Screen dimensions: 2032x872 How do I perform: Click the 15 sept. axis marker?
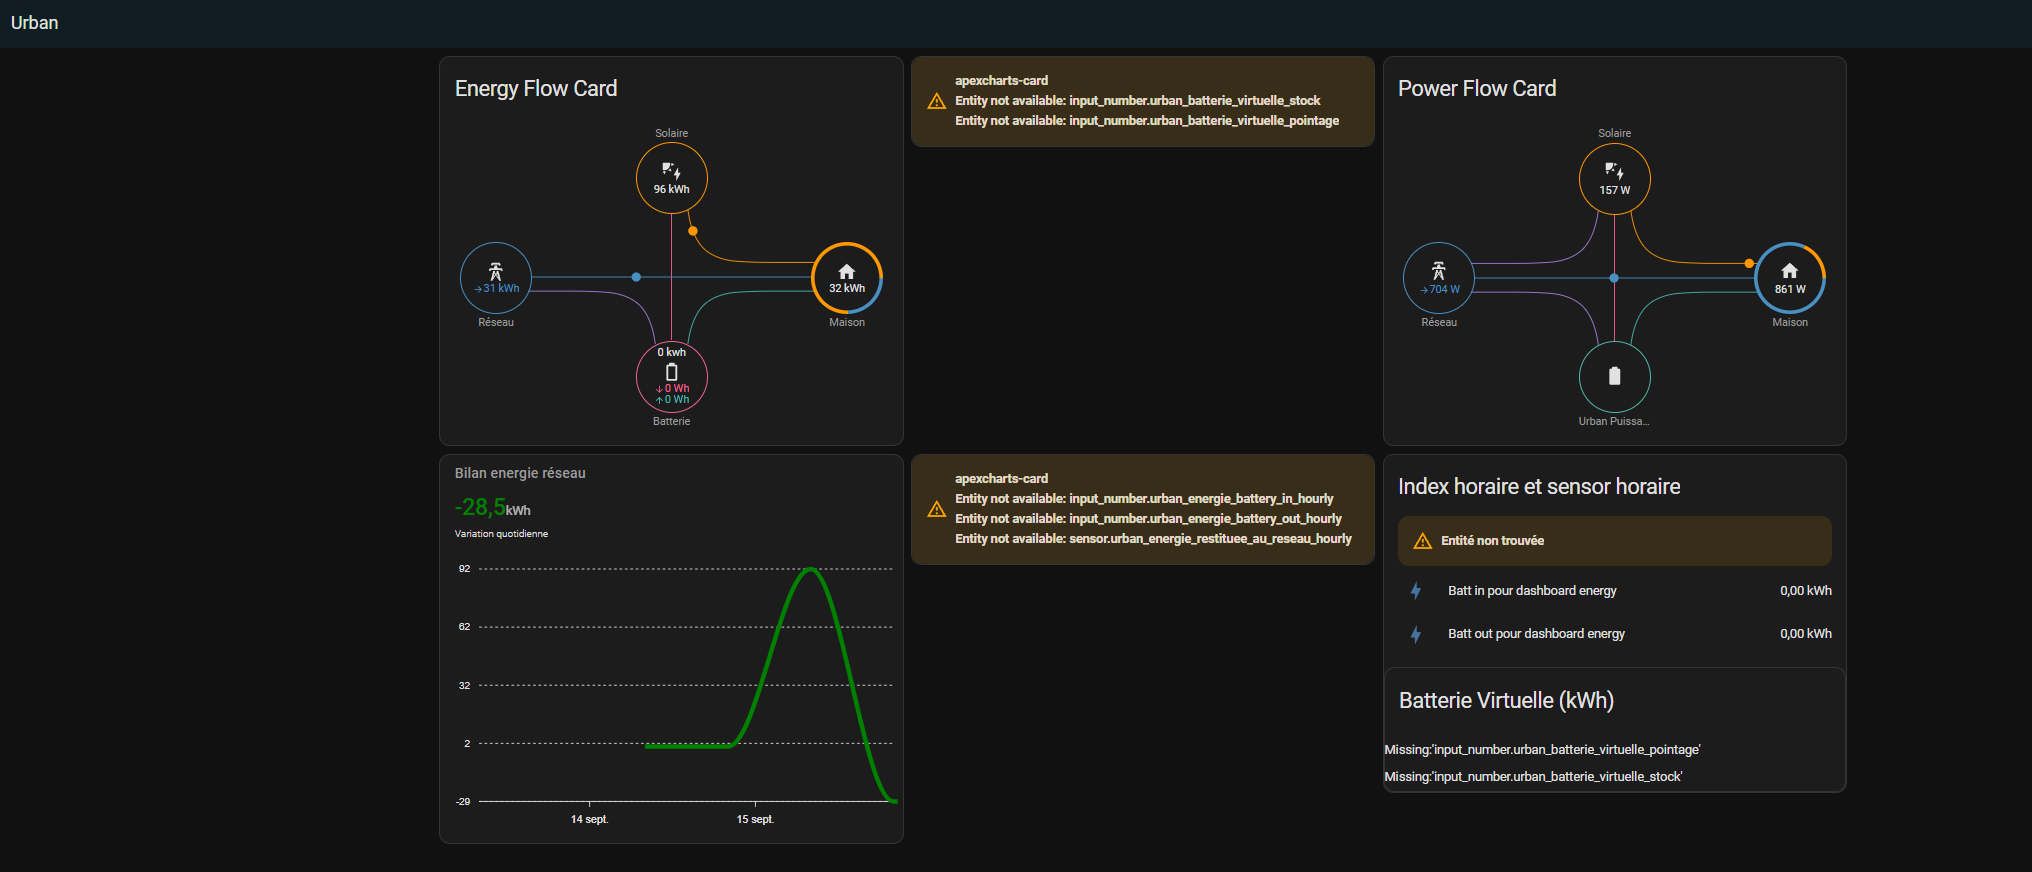pyautogui.click(x=755, y=819)
